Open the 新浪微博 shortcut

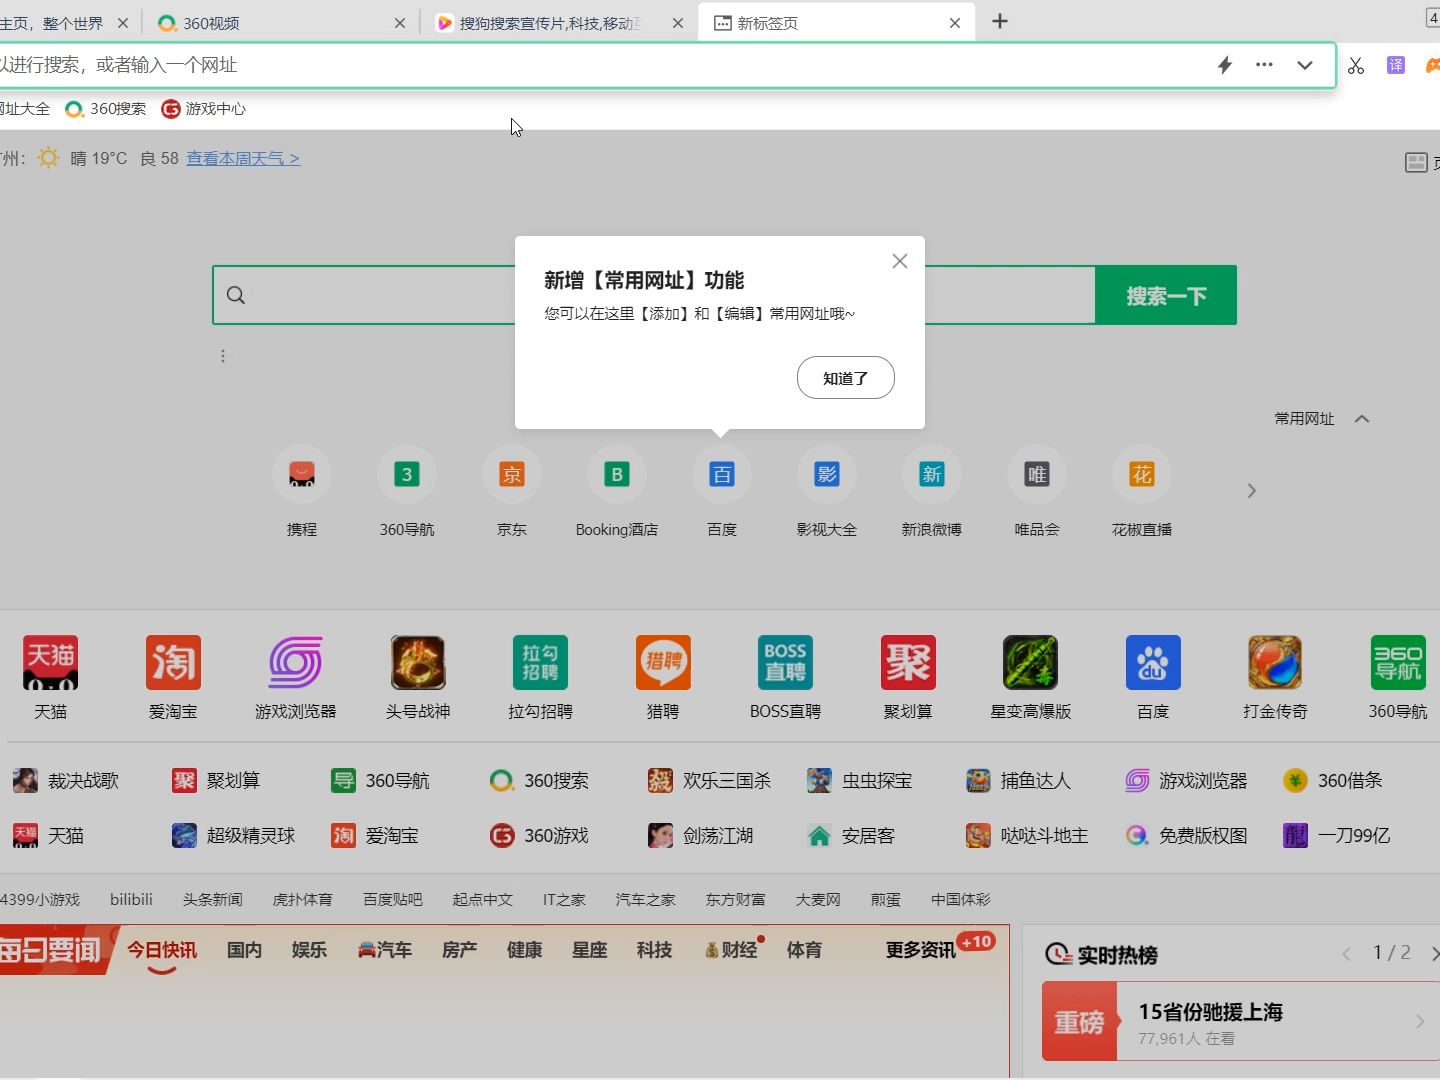click(x=932, y=474)
